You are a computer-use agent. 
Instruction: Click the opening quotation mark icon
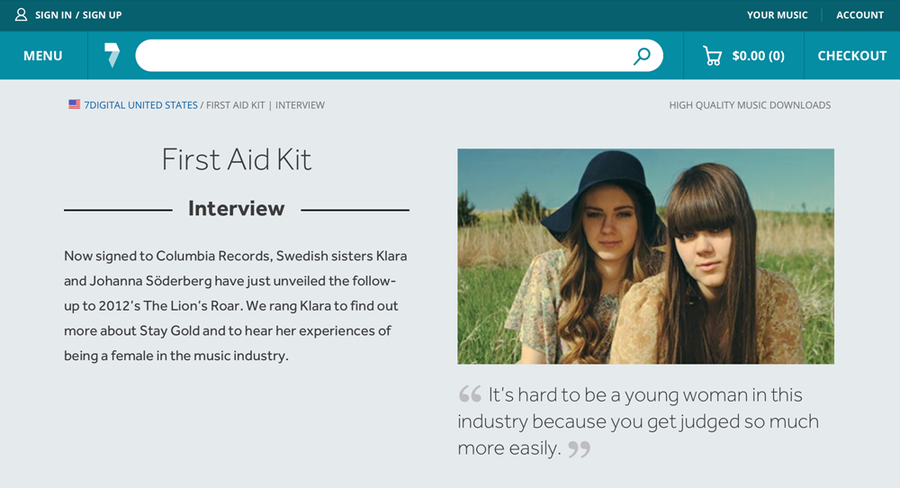470,394
